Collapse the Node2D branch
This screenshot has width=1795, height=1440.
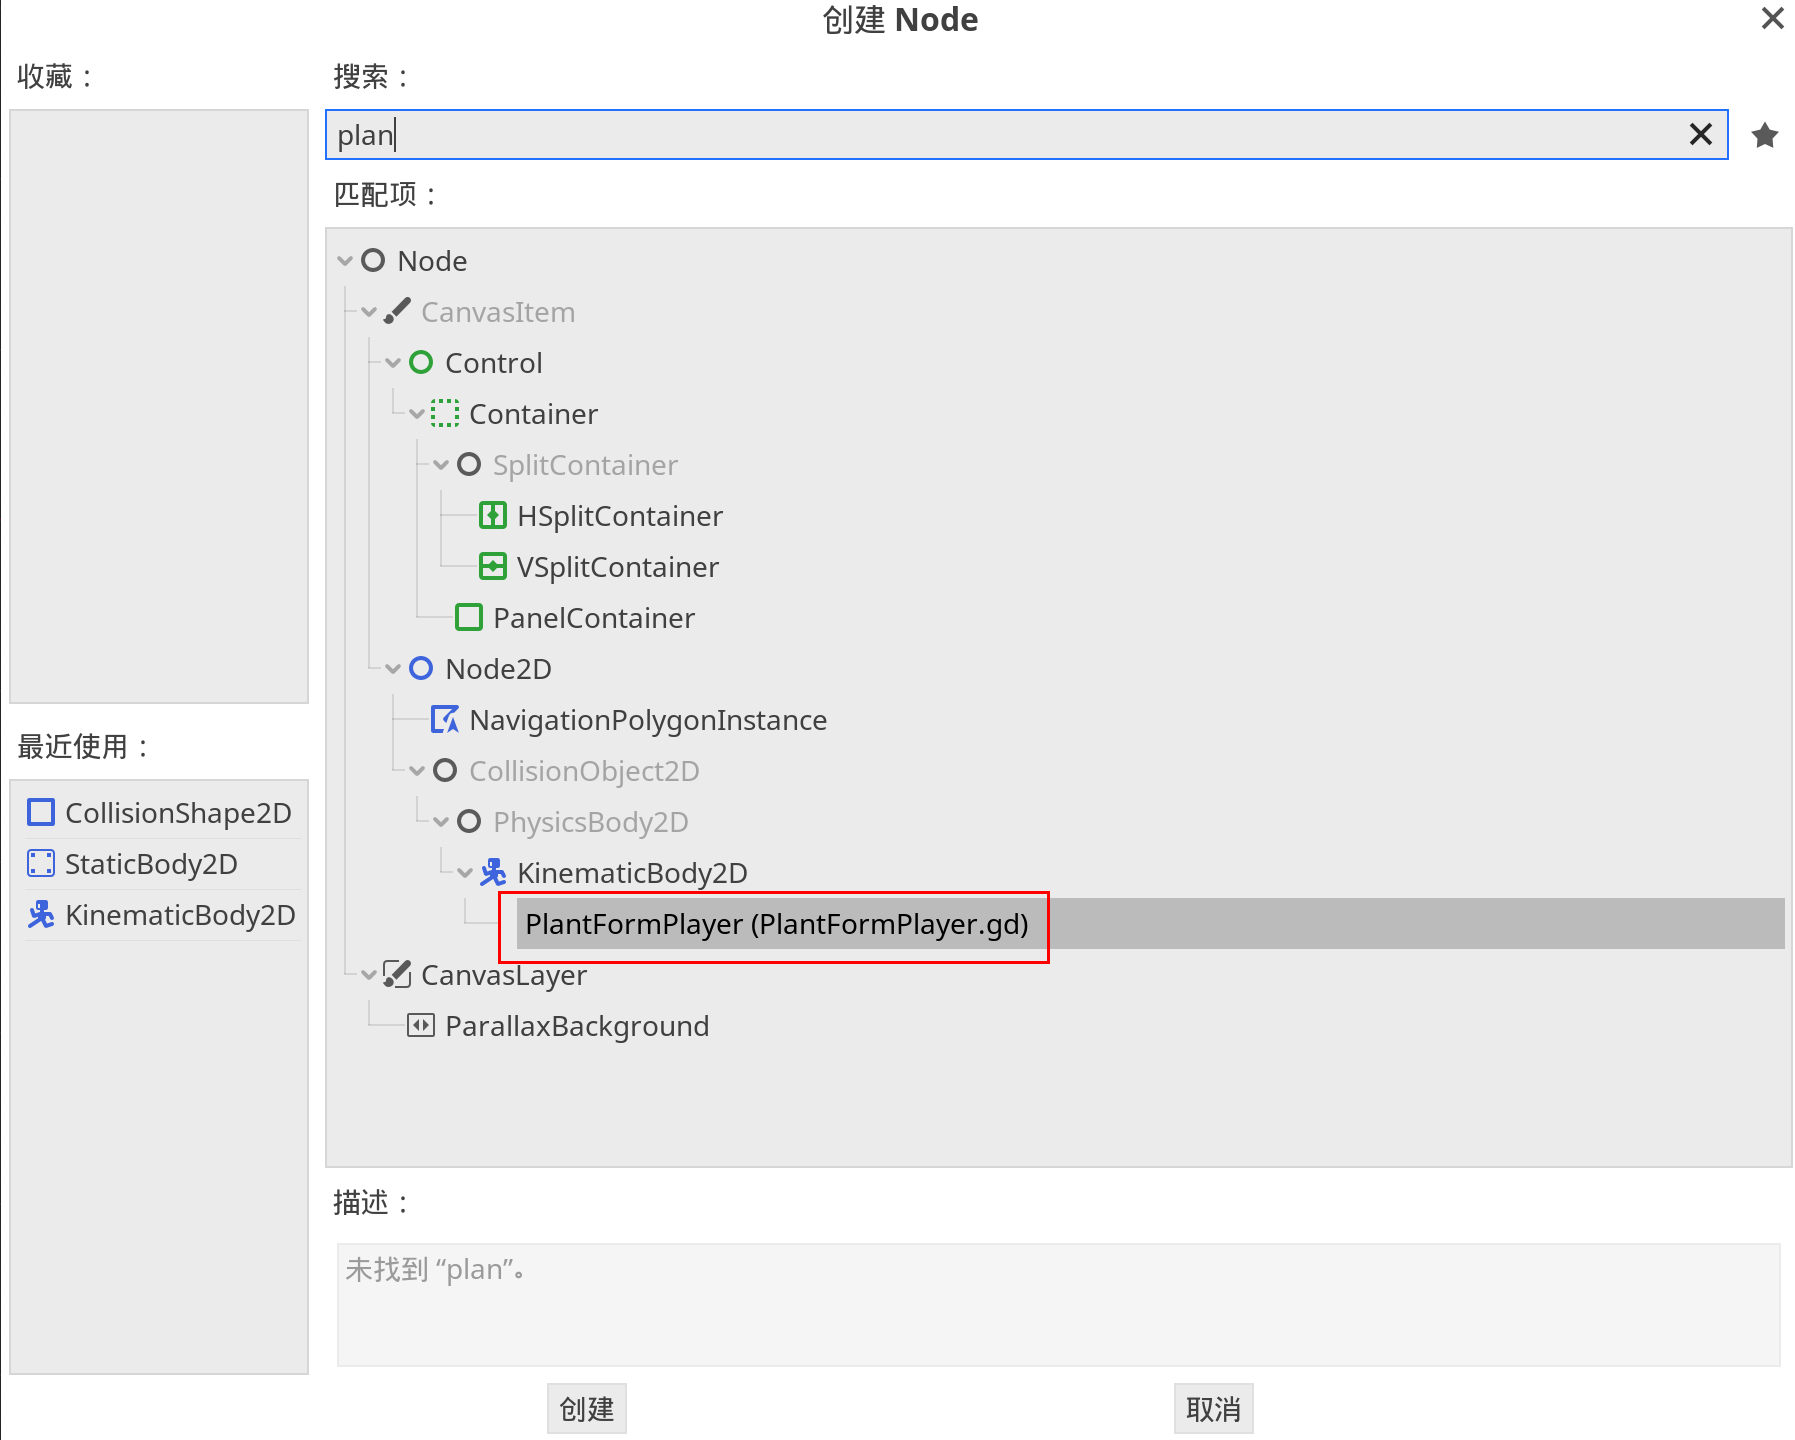[393, 669]
